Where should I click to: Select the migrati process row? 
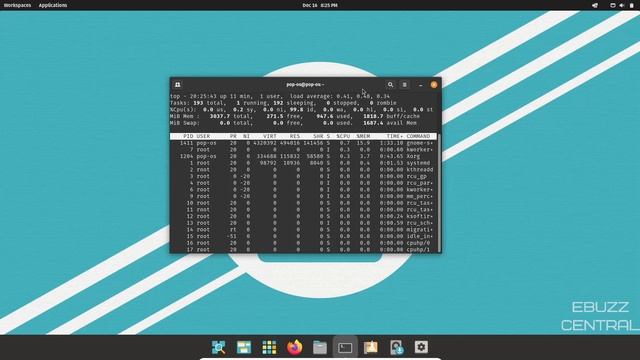(304, 229)
